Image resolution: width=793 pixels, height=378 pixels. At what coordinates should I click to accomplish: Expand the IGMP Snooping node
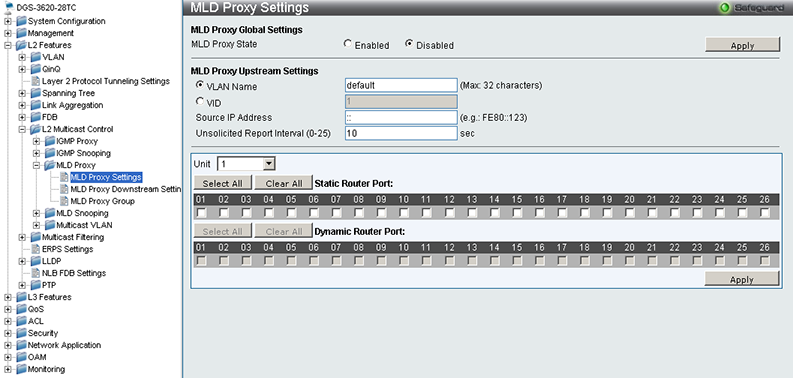36,153
